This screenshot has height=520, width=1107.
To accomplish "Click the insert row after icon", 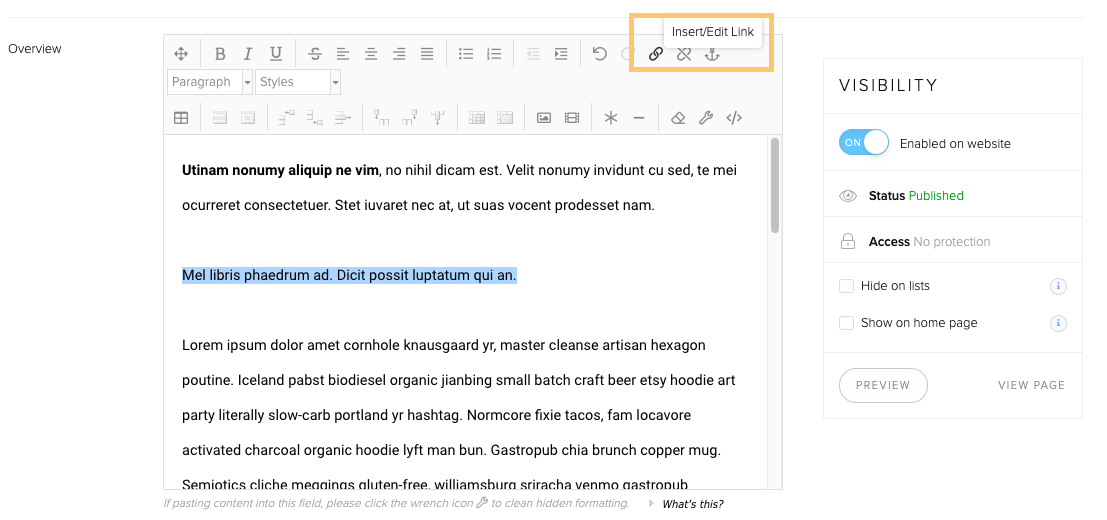I will tap(315, 118).
